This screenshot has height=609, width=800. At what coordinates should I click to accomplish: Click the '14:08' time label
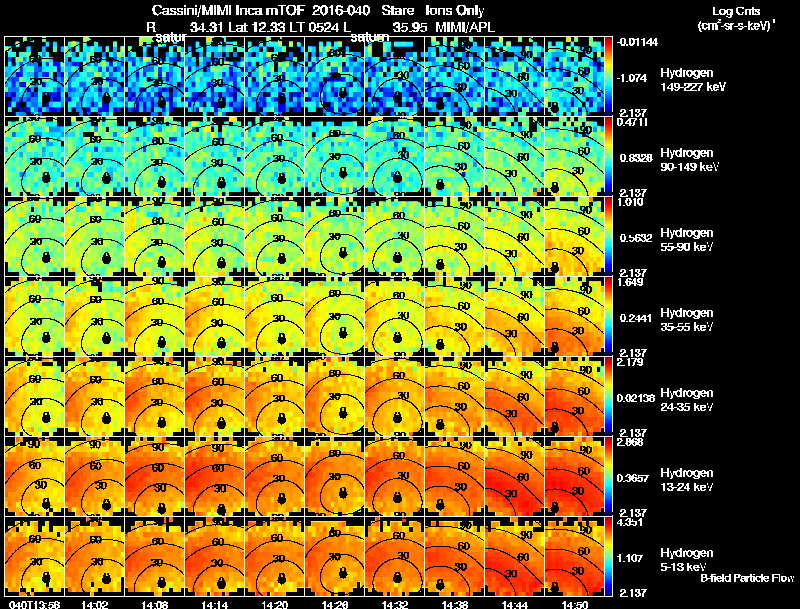(155, 605)
